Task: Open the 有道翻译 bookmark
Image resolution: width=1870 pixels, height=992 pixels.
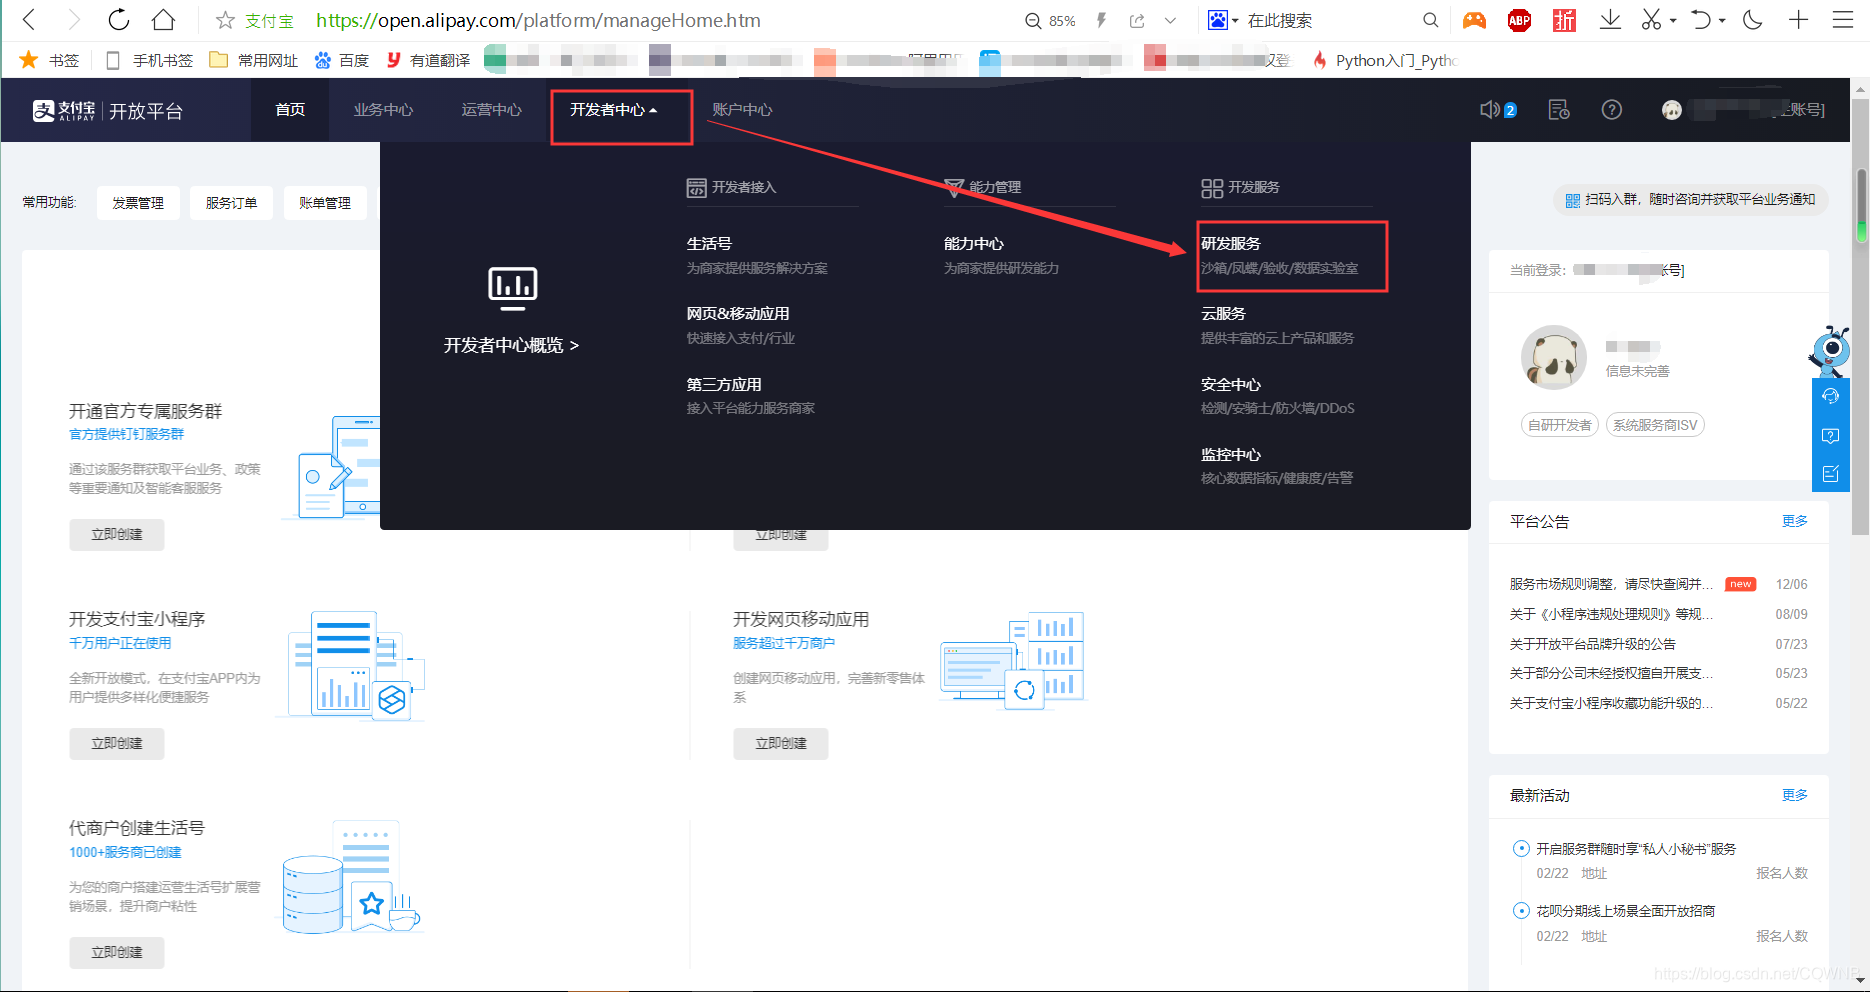Action: (428, 60)
